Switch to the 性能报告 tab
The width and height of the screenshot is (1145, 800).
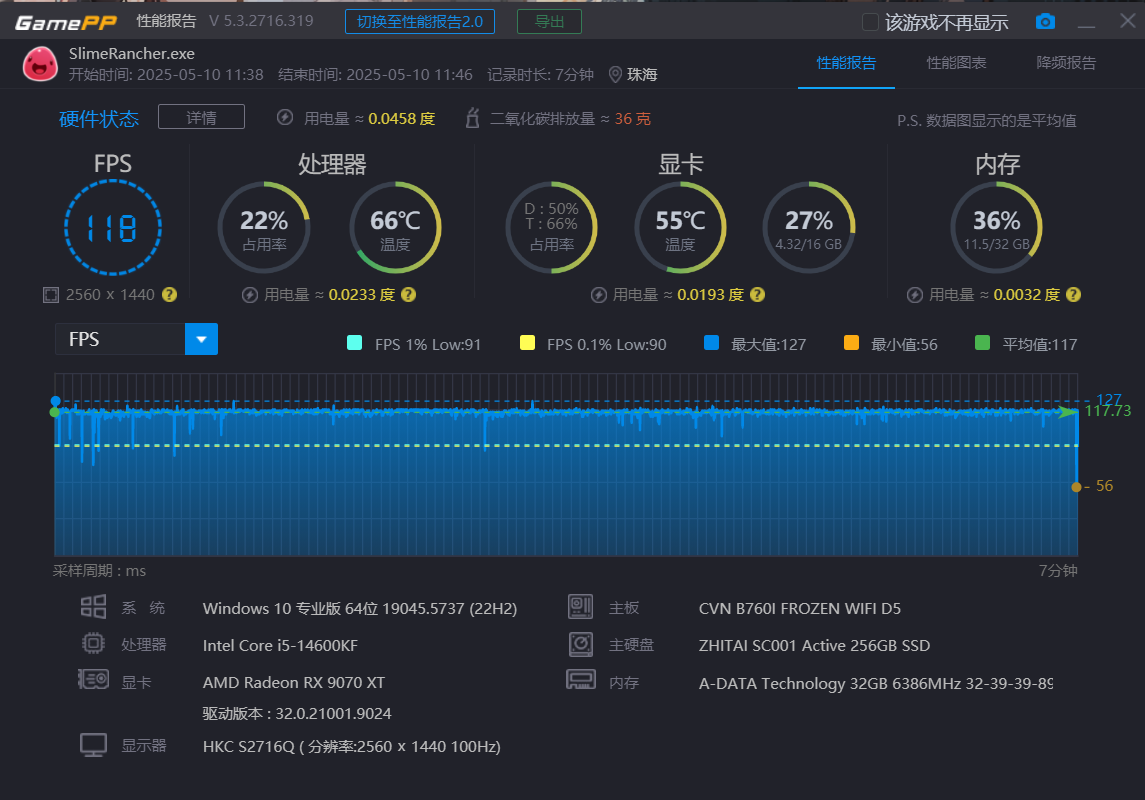[846, 63]
